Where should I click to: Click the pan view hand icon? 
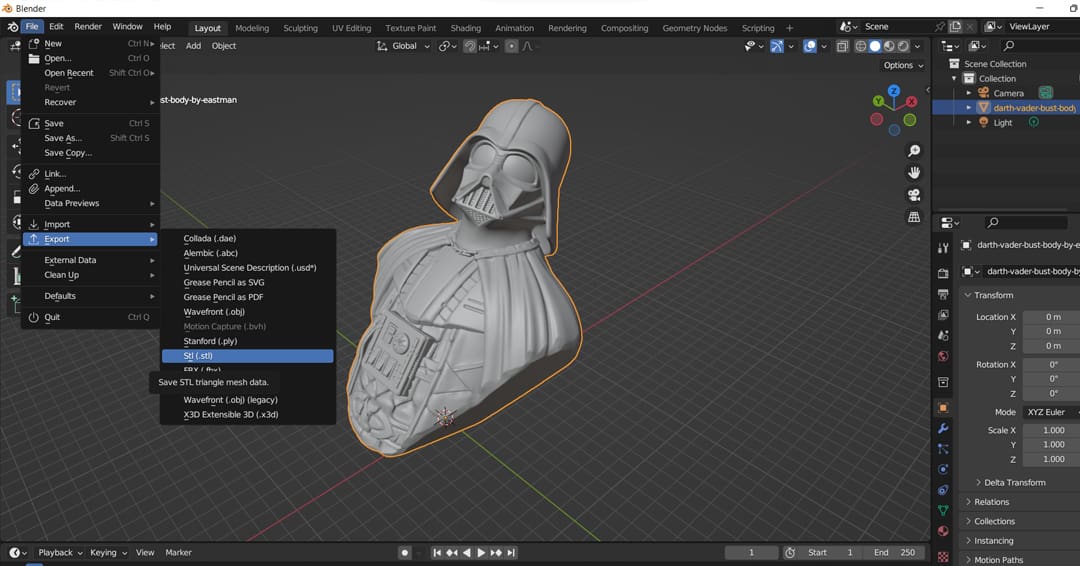(914, 173)
